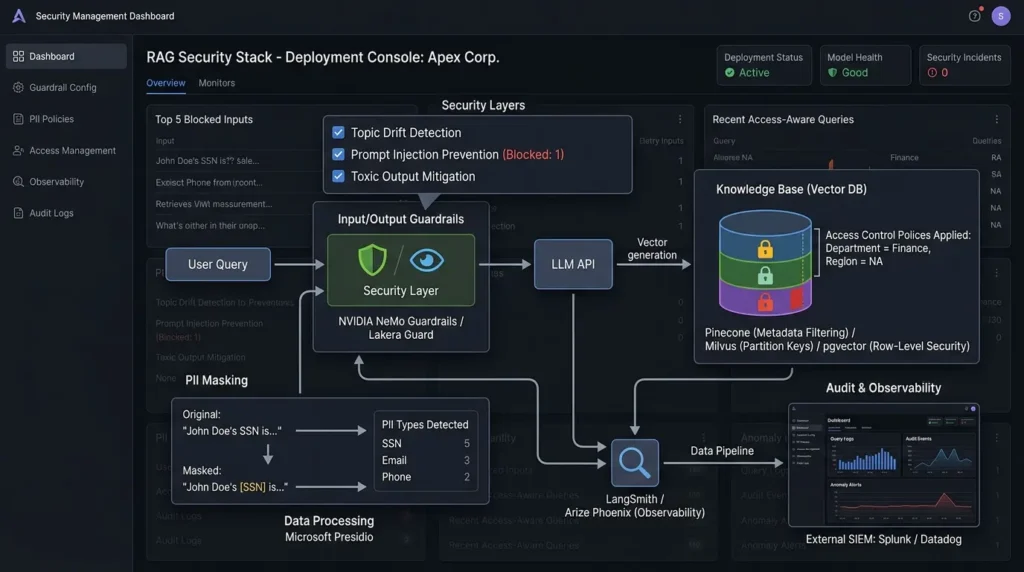Select blocked input "John Doe's SSN is" row

[x=207, y=161]
